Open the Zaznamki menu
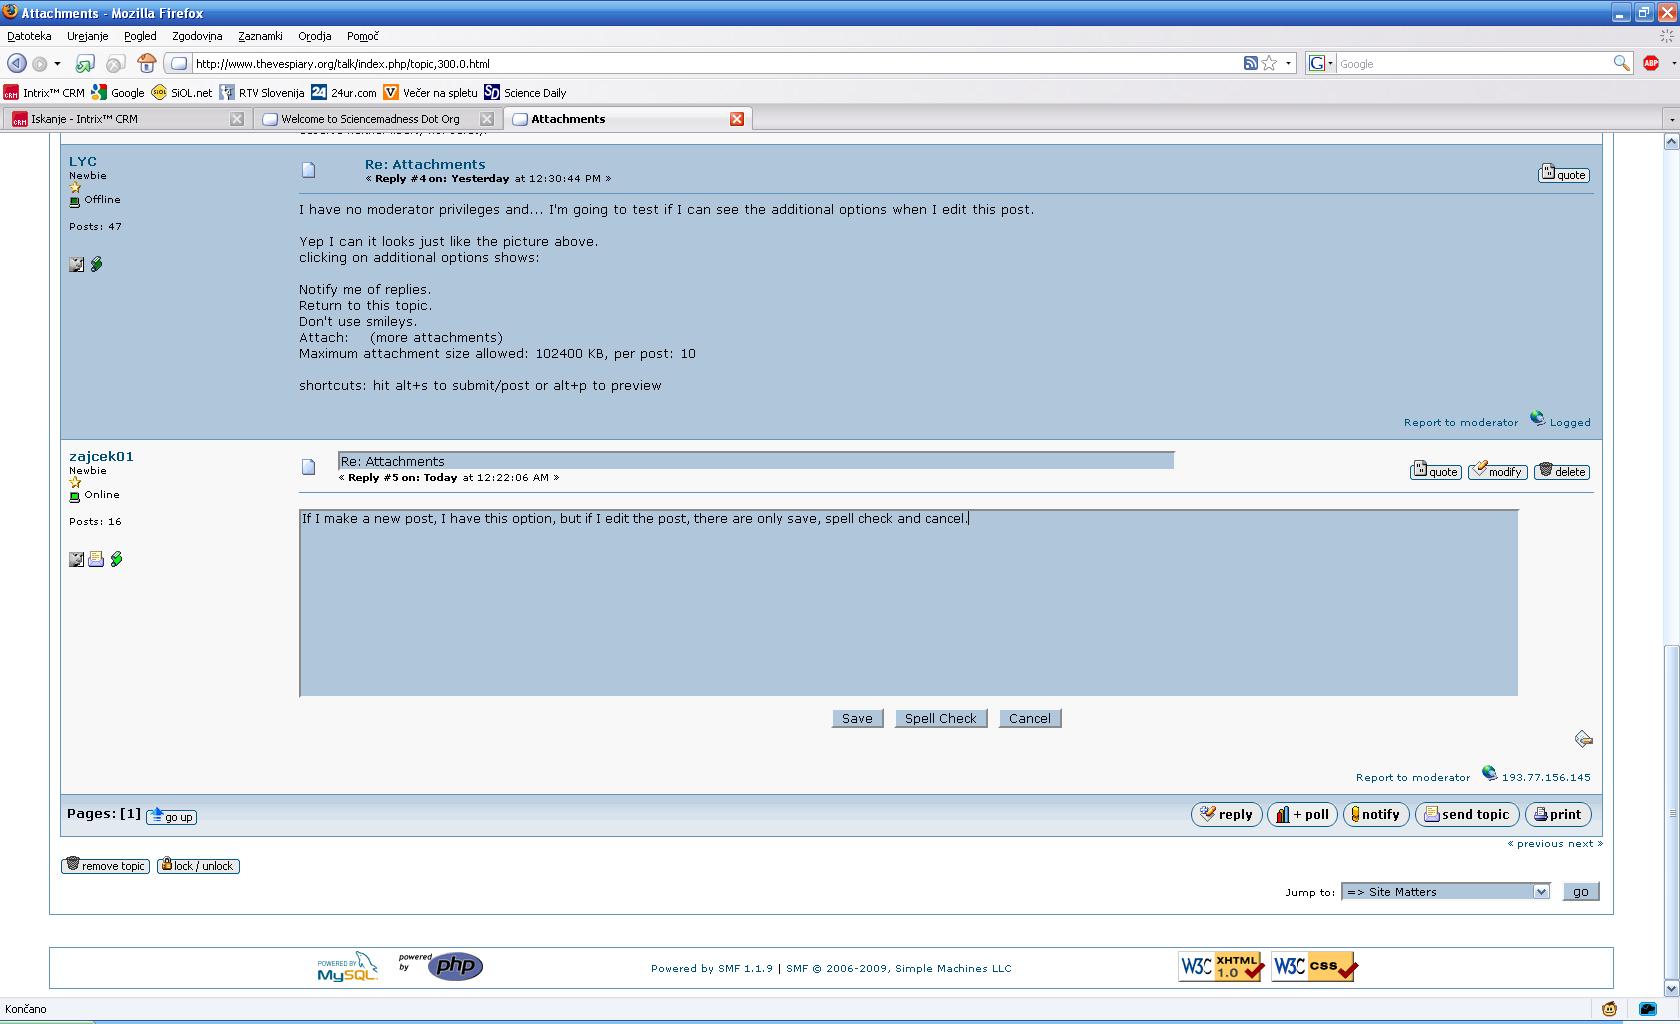Image resolution: width=1680 pixels, height=1024 pixels. click(x=260, y=36)
